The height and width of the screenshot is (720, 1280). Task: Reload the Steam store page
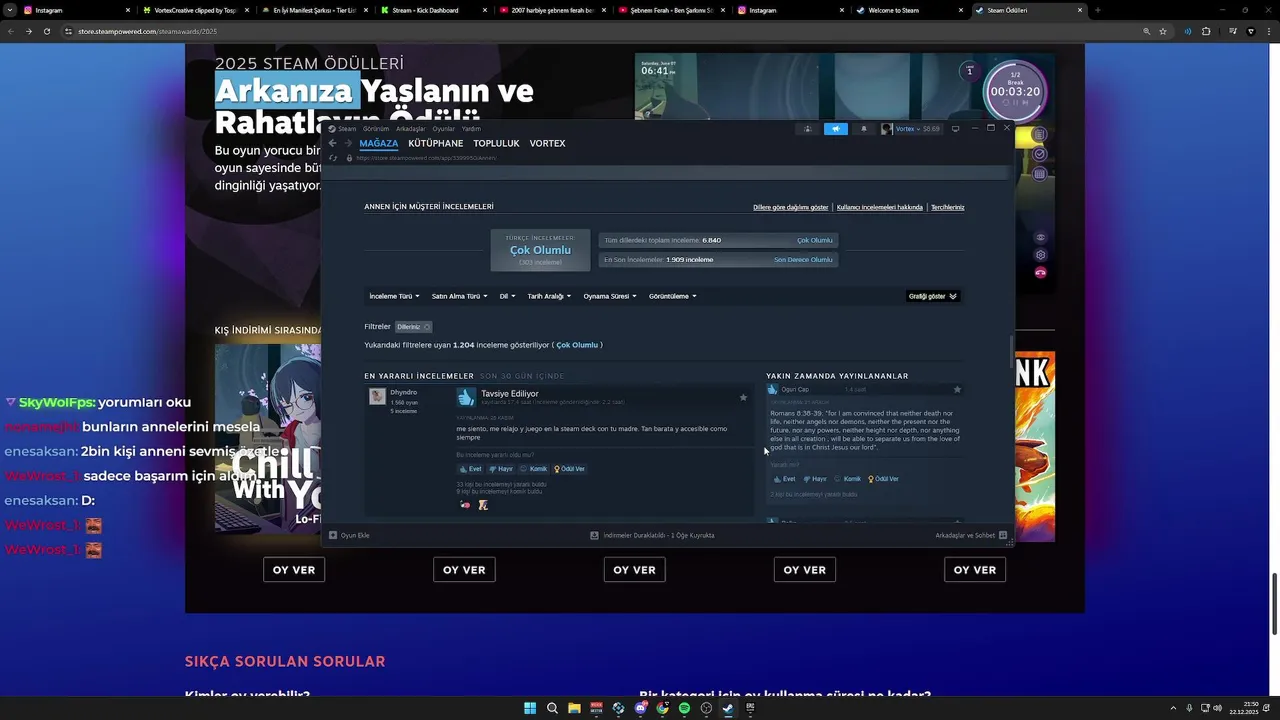(333, 158)
